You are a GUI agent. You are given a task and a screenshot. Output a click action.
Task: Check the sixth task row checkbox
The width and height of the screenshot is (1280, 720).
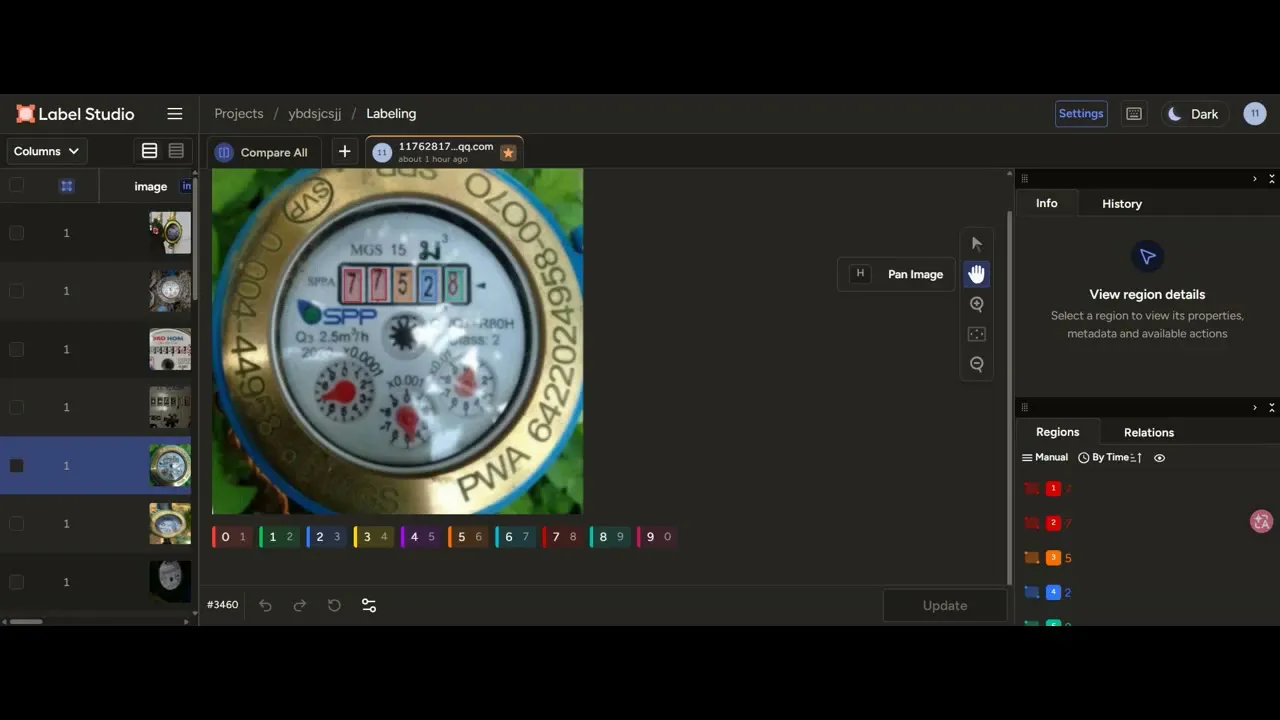click(16, 524)
